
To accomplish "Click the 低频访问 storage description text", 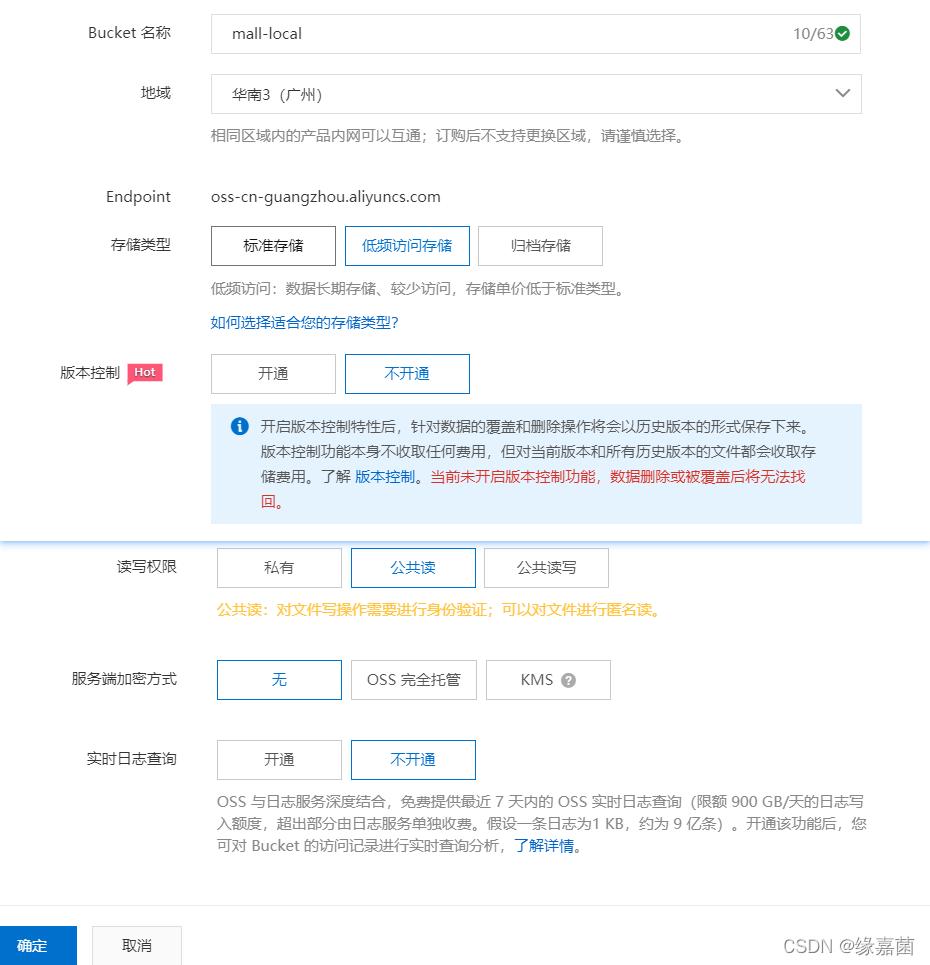I will click(419, 289).
